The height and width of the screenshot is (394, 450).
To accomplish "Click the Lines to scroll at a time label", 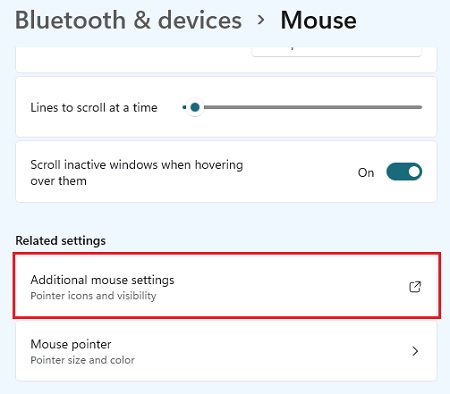I will pos(94,108).
